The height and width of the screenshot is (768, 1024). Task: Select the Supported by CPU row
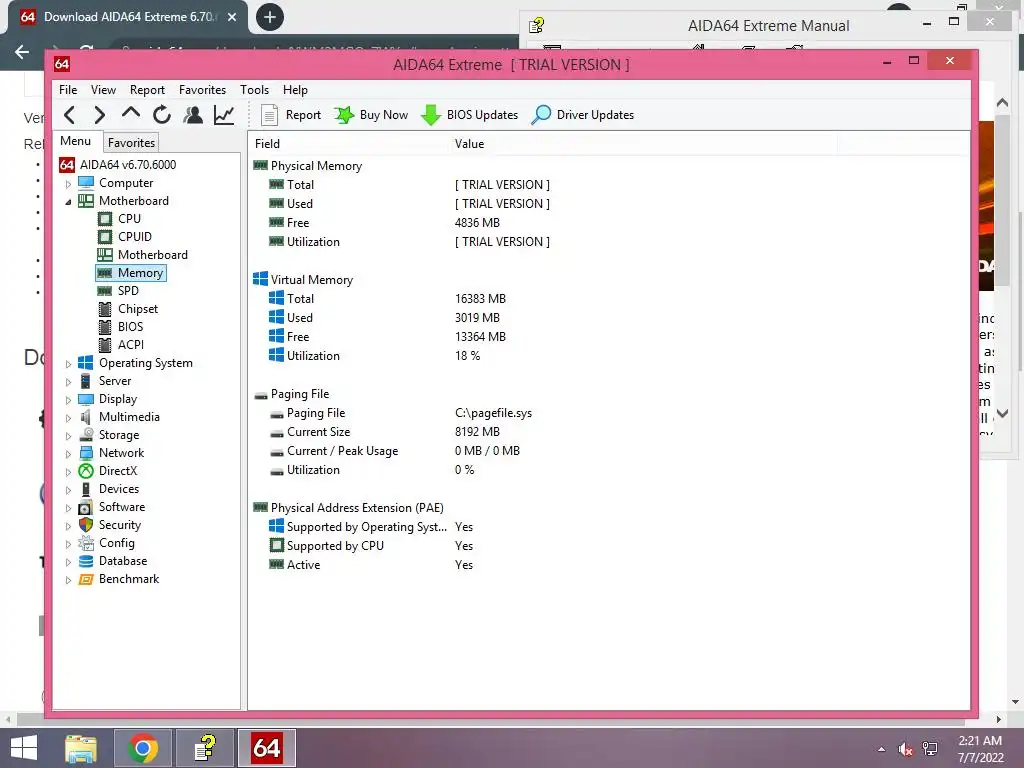[x=609, y=546]
